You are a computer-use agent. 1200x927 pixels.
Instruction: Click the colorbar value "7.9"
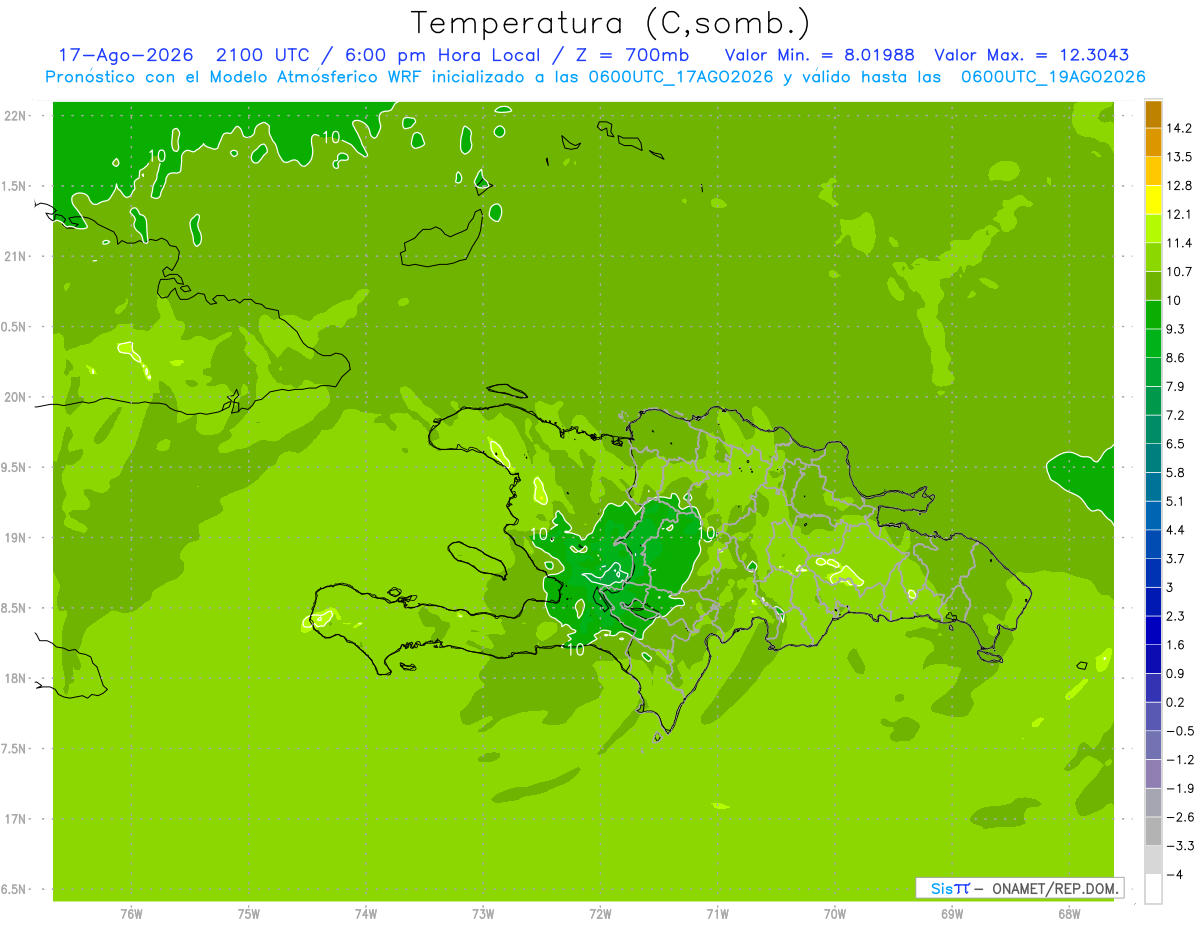coord(1177,386)
